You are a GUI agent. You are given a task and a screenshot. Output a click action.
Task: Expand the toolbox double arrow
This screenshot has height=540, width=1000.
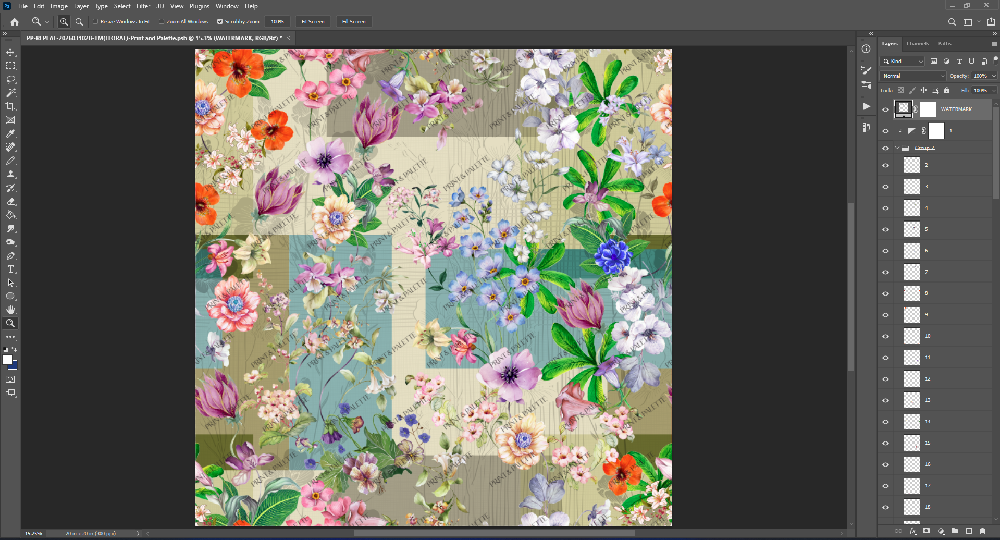[4, 34]
